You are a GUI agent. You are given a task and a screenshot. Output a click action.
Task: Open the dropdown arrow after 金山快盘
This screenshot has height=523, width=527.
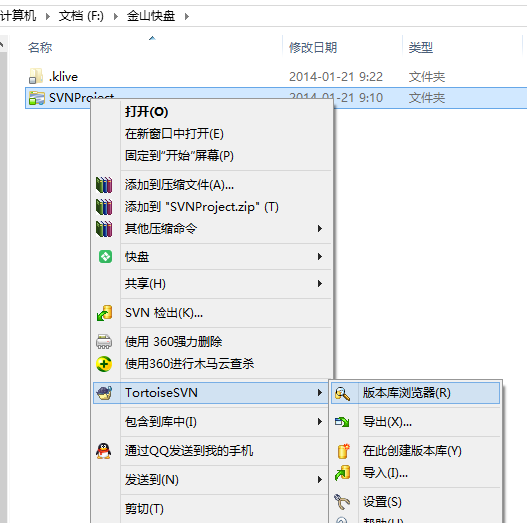coord(187,16)
